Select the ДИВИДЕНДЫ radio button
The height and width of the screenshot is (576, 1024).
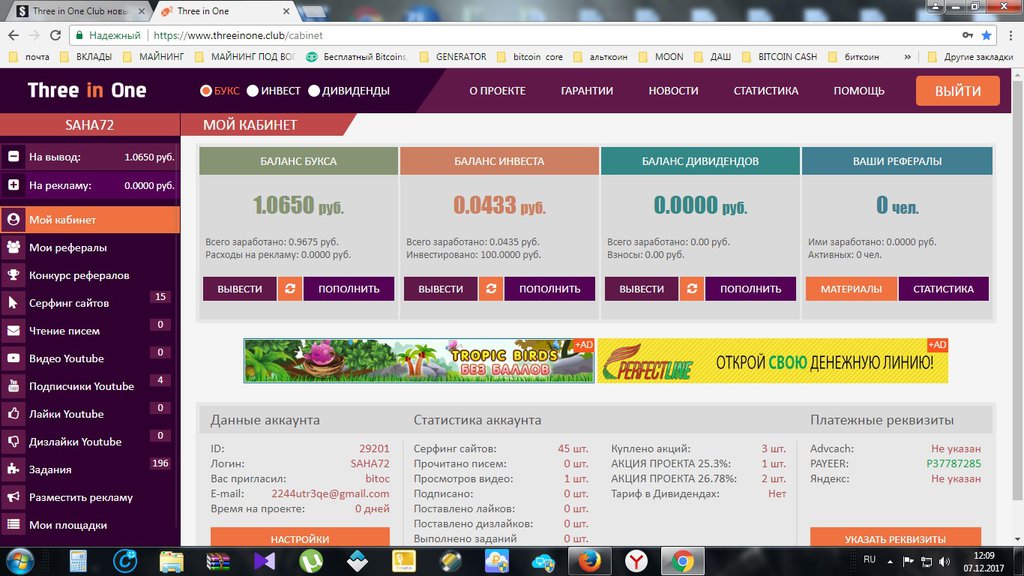314,91
